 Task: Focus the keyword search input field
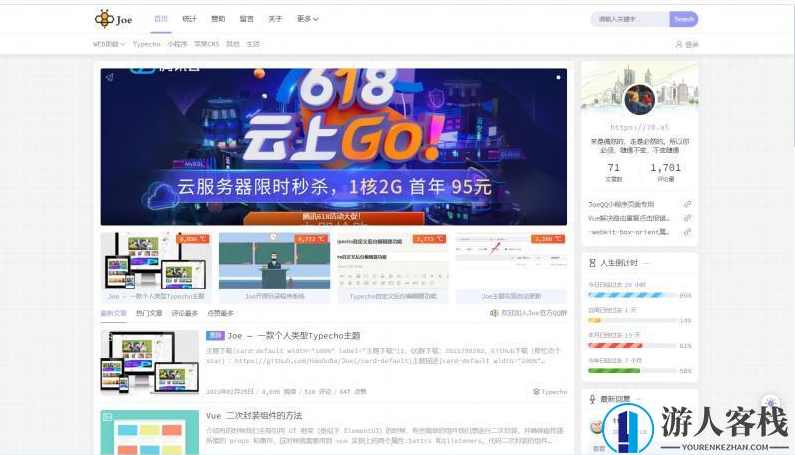pos(630,19)
